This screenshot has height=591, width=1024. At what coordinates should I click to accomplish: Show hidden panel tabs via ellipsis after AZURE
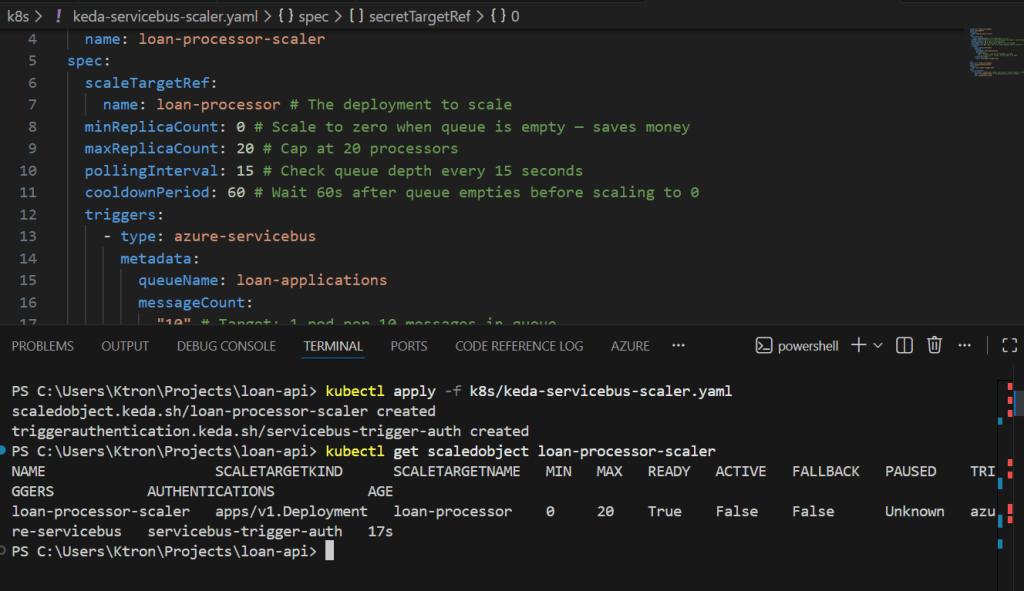click(678, 345)
